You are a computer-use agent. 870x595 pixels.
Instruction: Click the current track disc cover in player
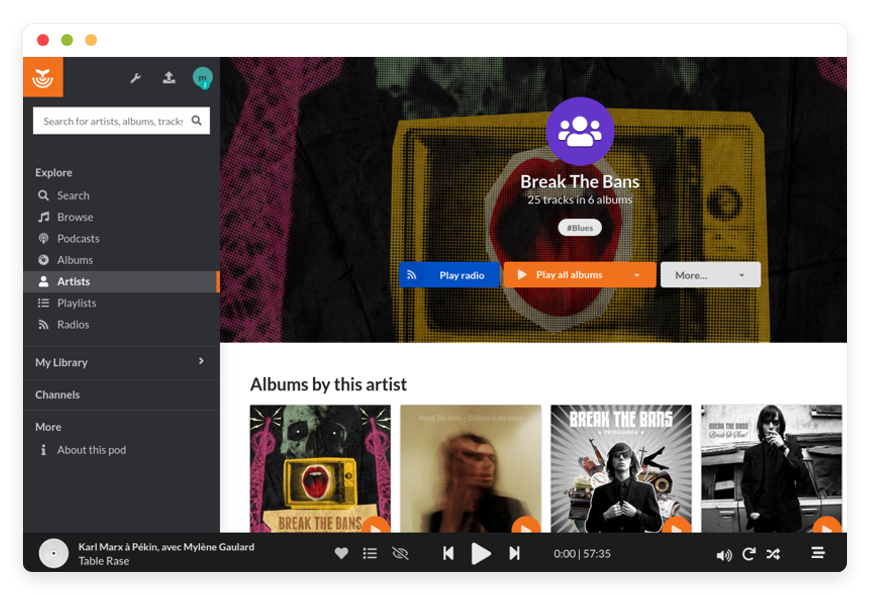point(54,553)
